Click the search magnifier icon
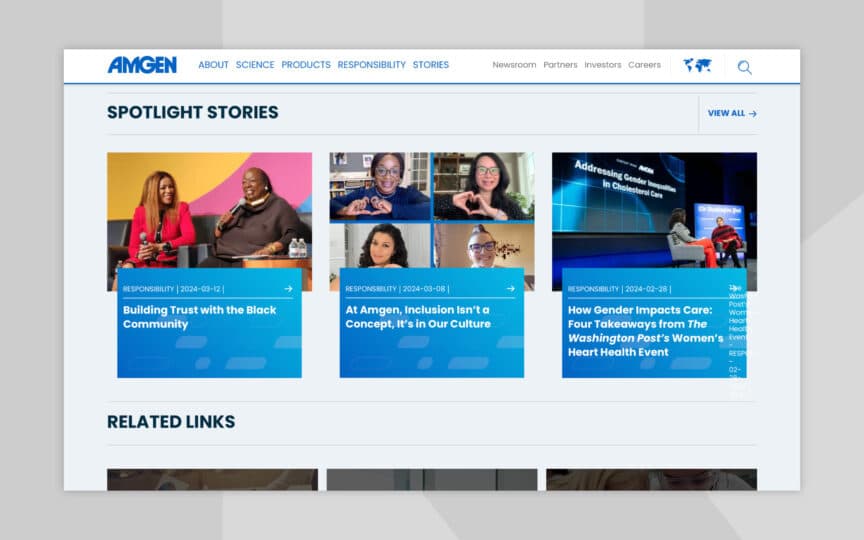 744,67
